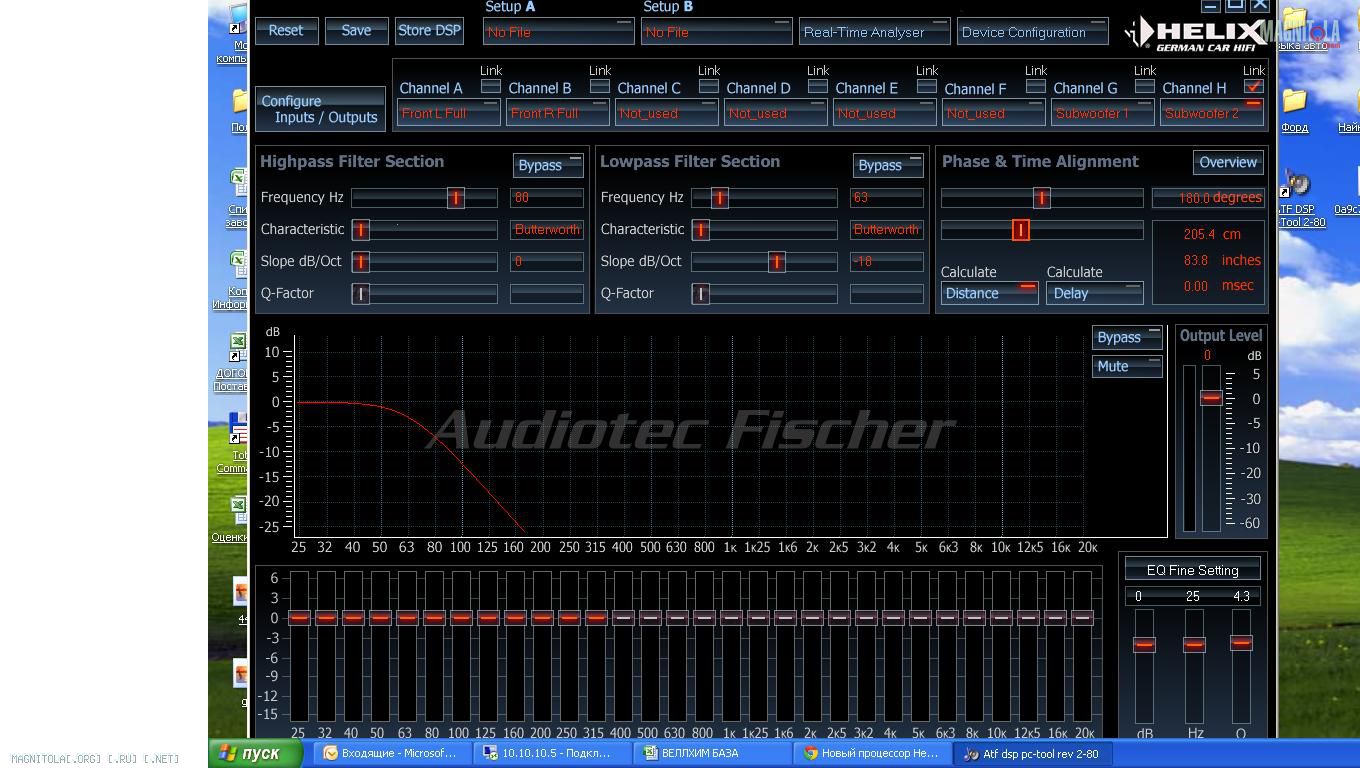Switch to Atf dsp pc-tool rev 2-80 taskbar item
This screenshot has height=768, width=1360.
pyautogui.click(x=1035, y=753)
